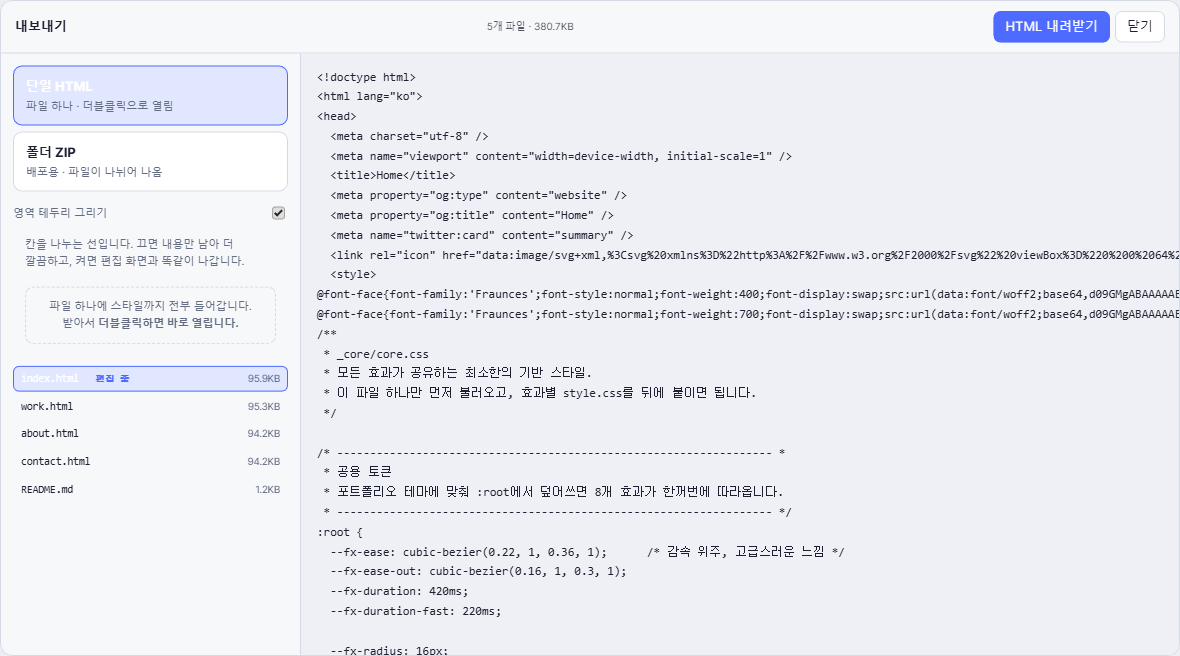The width and height of the screenshot is (1180, 656).
Task: Select the 단일 HTML export option
Action: coord(151,96)
